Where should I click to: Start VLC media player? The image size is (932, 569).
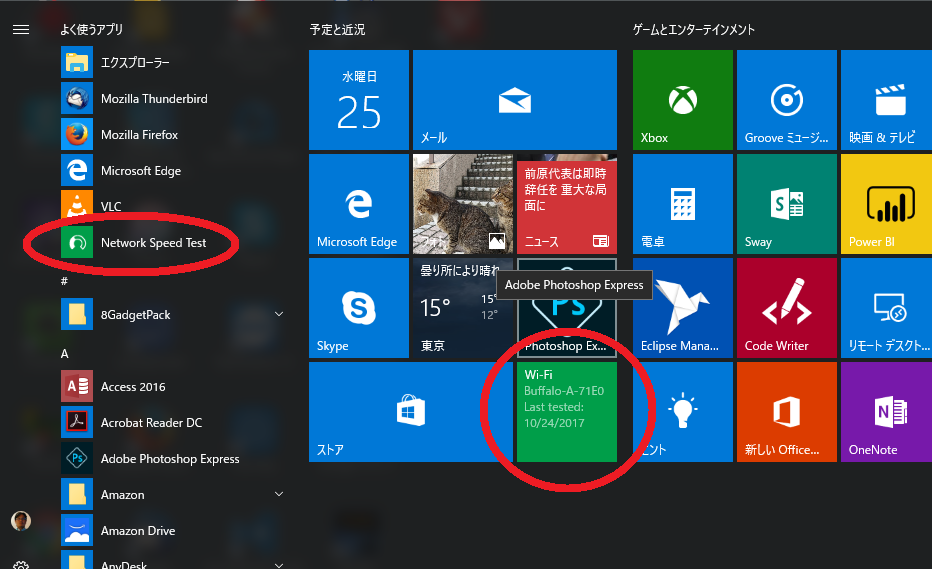point(174,206)
